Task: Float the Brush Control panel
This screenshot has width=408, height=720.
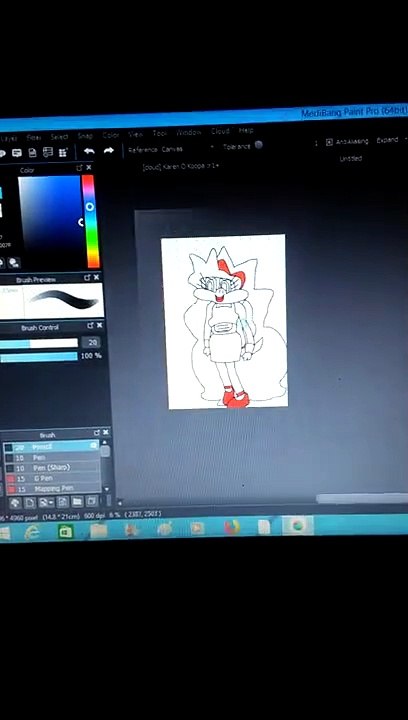Action: point(90,326)
